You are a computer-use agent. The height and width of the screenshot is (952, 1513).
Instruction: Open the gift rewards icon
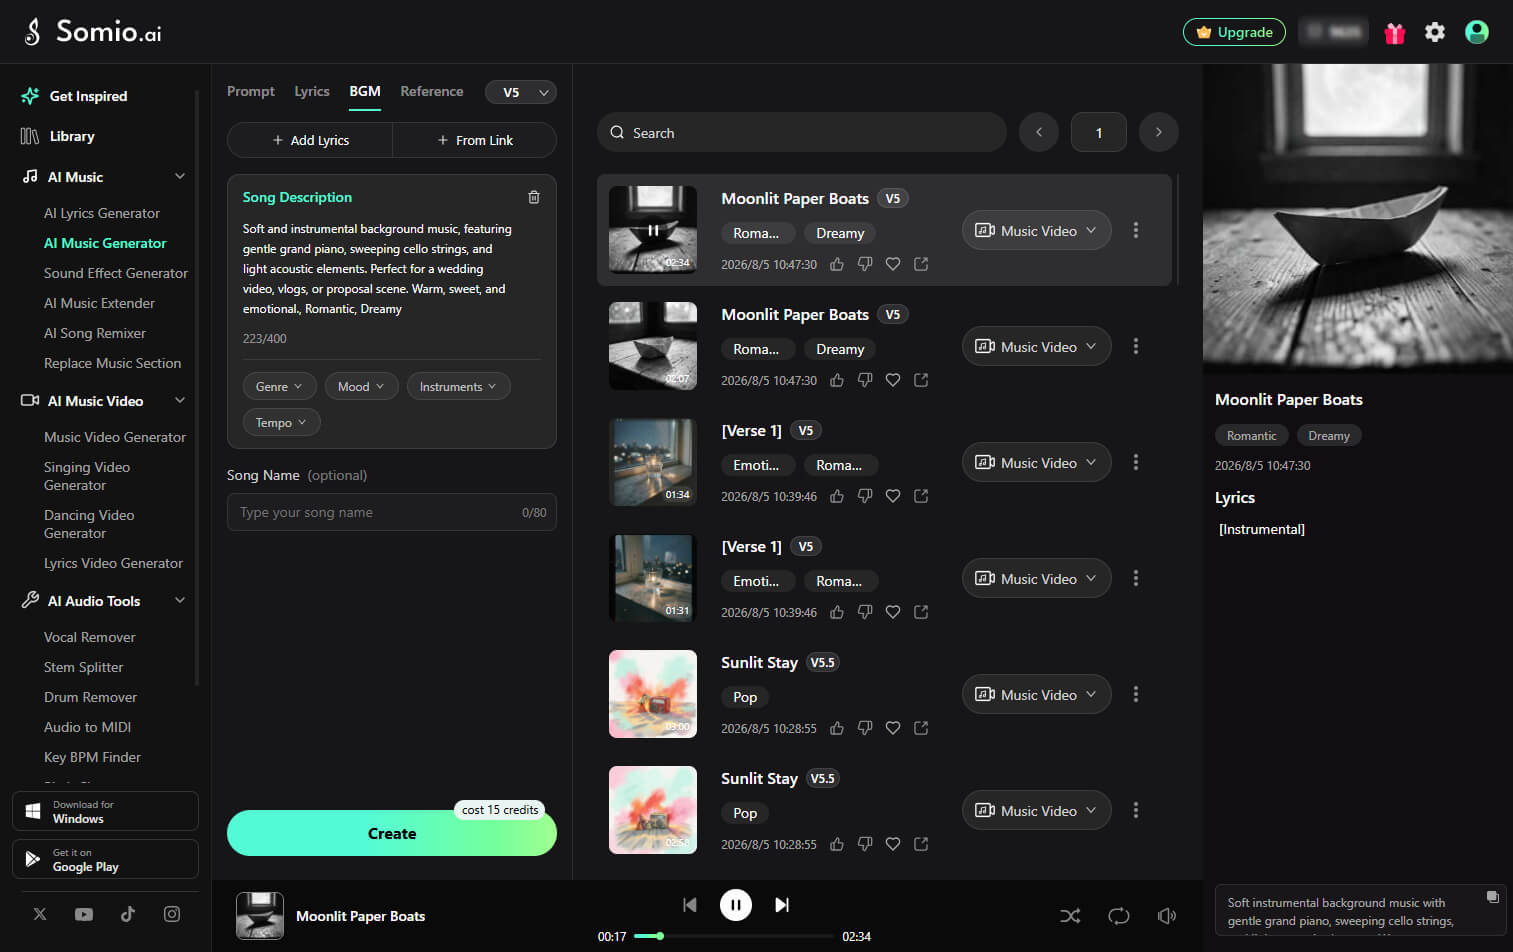tap(1394, 33)
